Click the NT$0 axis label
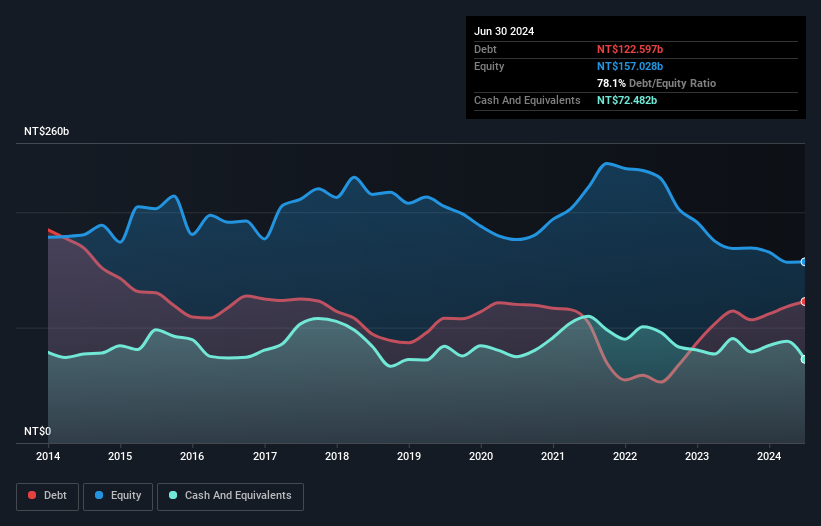 click(x=38, y=431)
